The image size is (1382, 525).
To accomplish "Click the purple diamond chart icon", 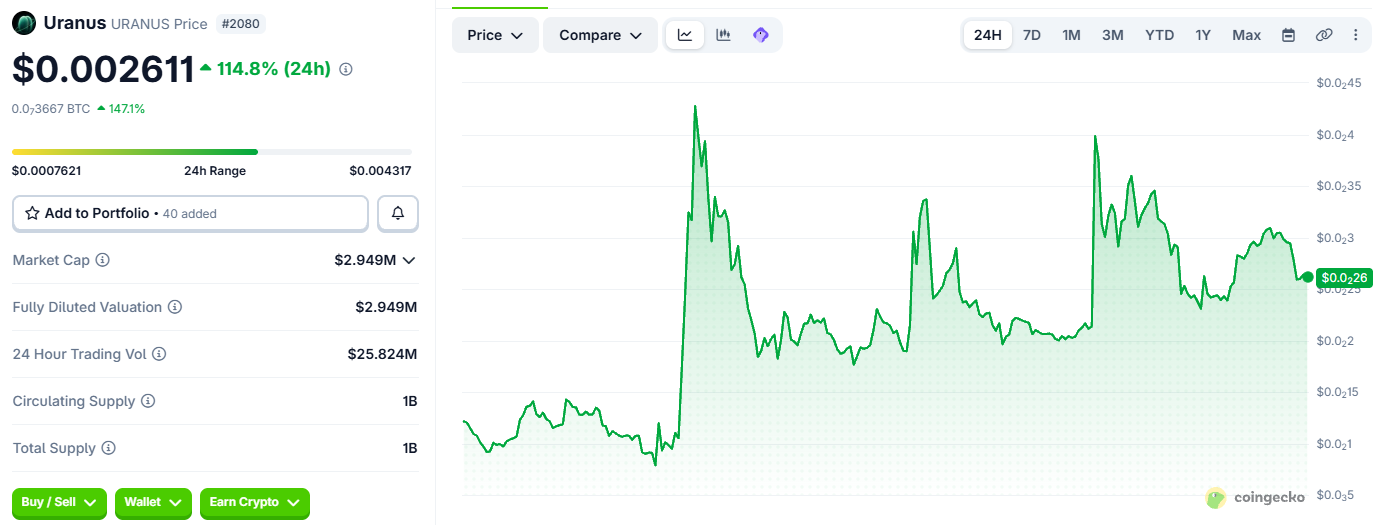I will [761, 35].
